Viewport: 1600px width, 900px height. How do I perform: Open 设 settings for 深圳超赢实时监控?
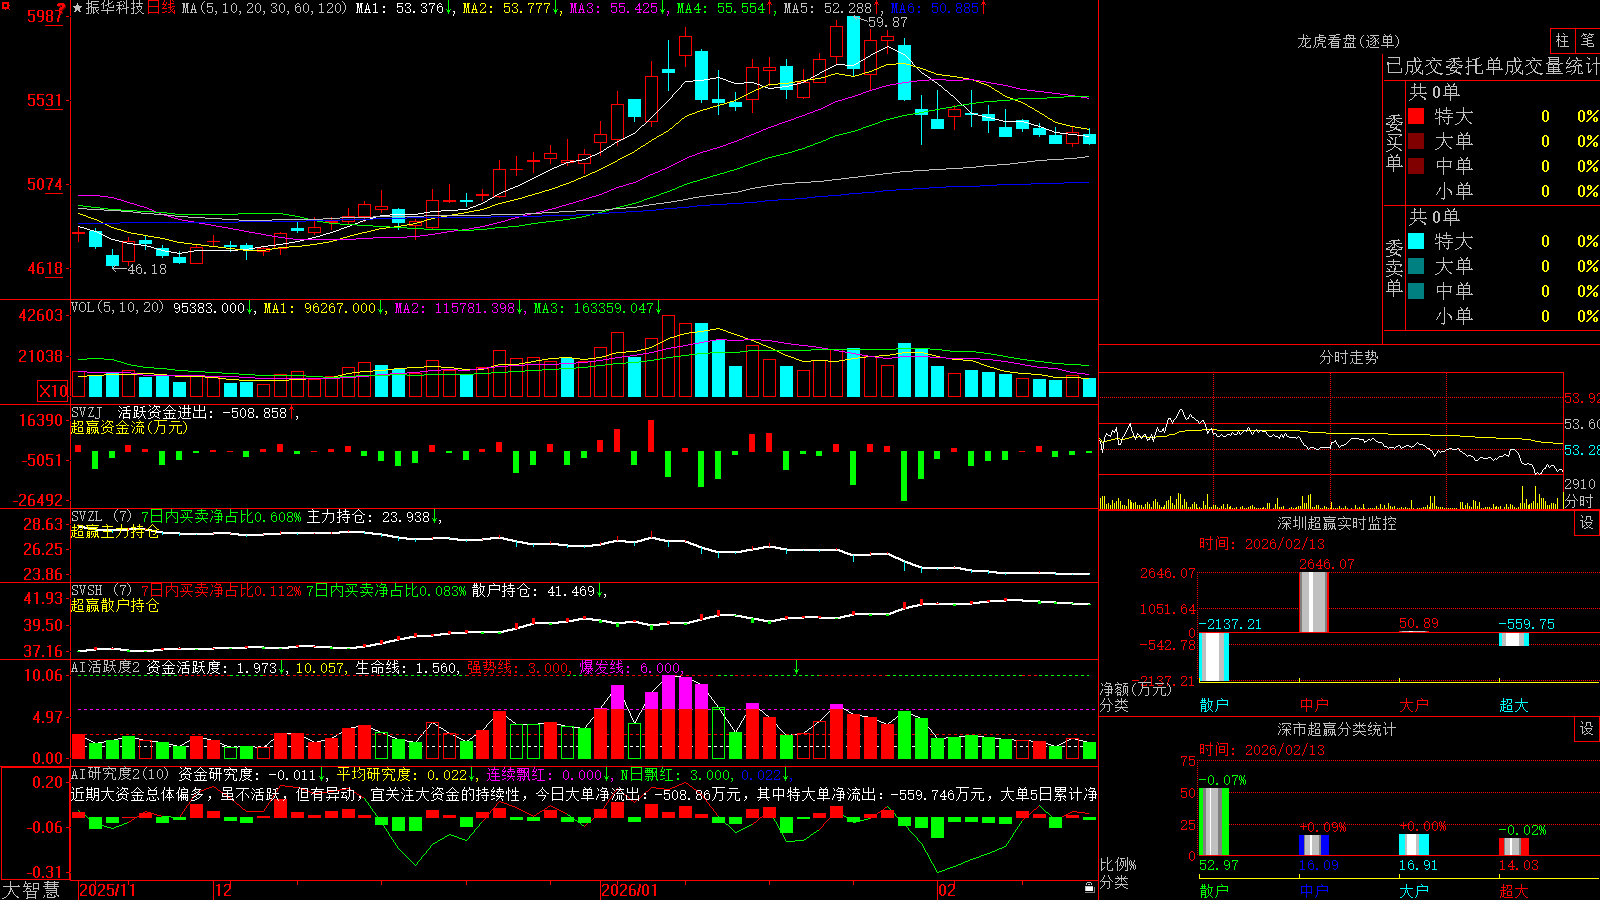[x=1587, y=523]
